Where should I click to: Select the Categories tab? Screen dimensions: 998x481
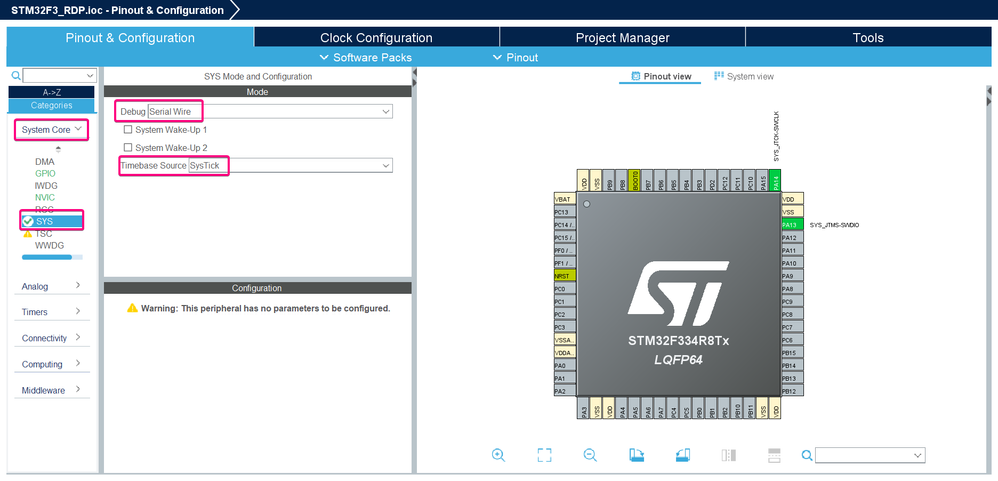52,106
